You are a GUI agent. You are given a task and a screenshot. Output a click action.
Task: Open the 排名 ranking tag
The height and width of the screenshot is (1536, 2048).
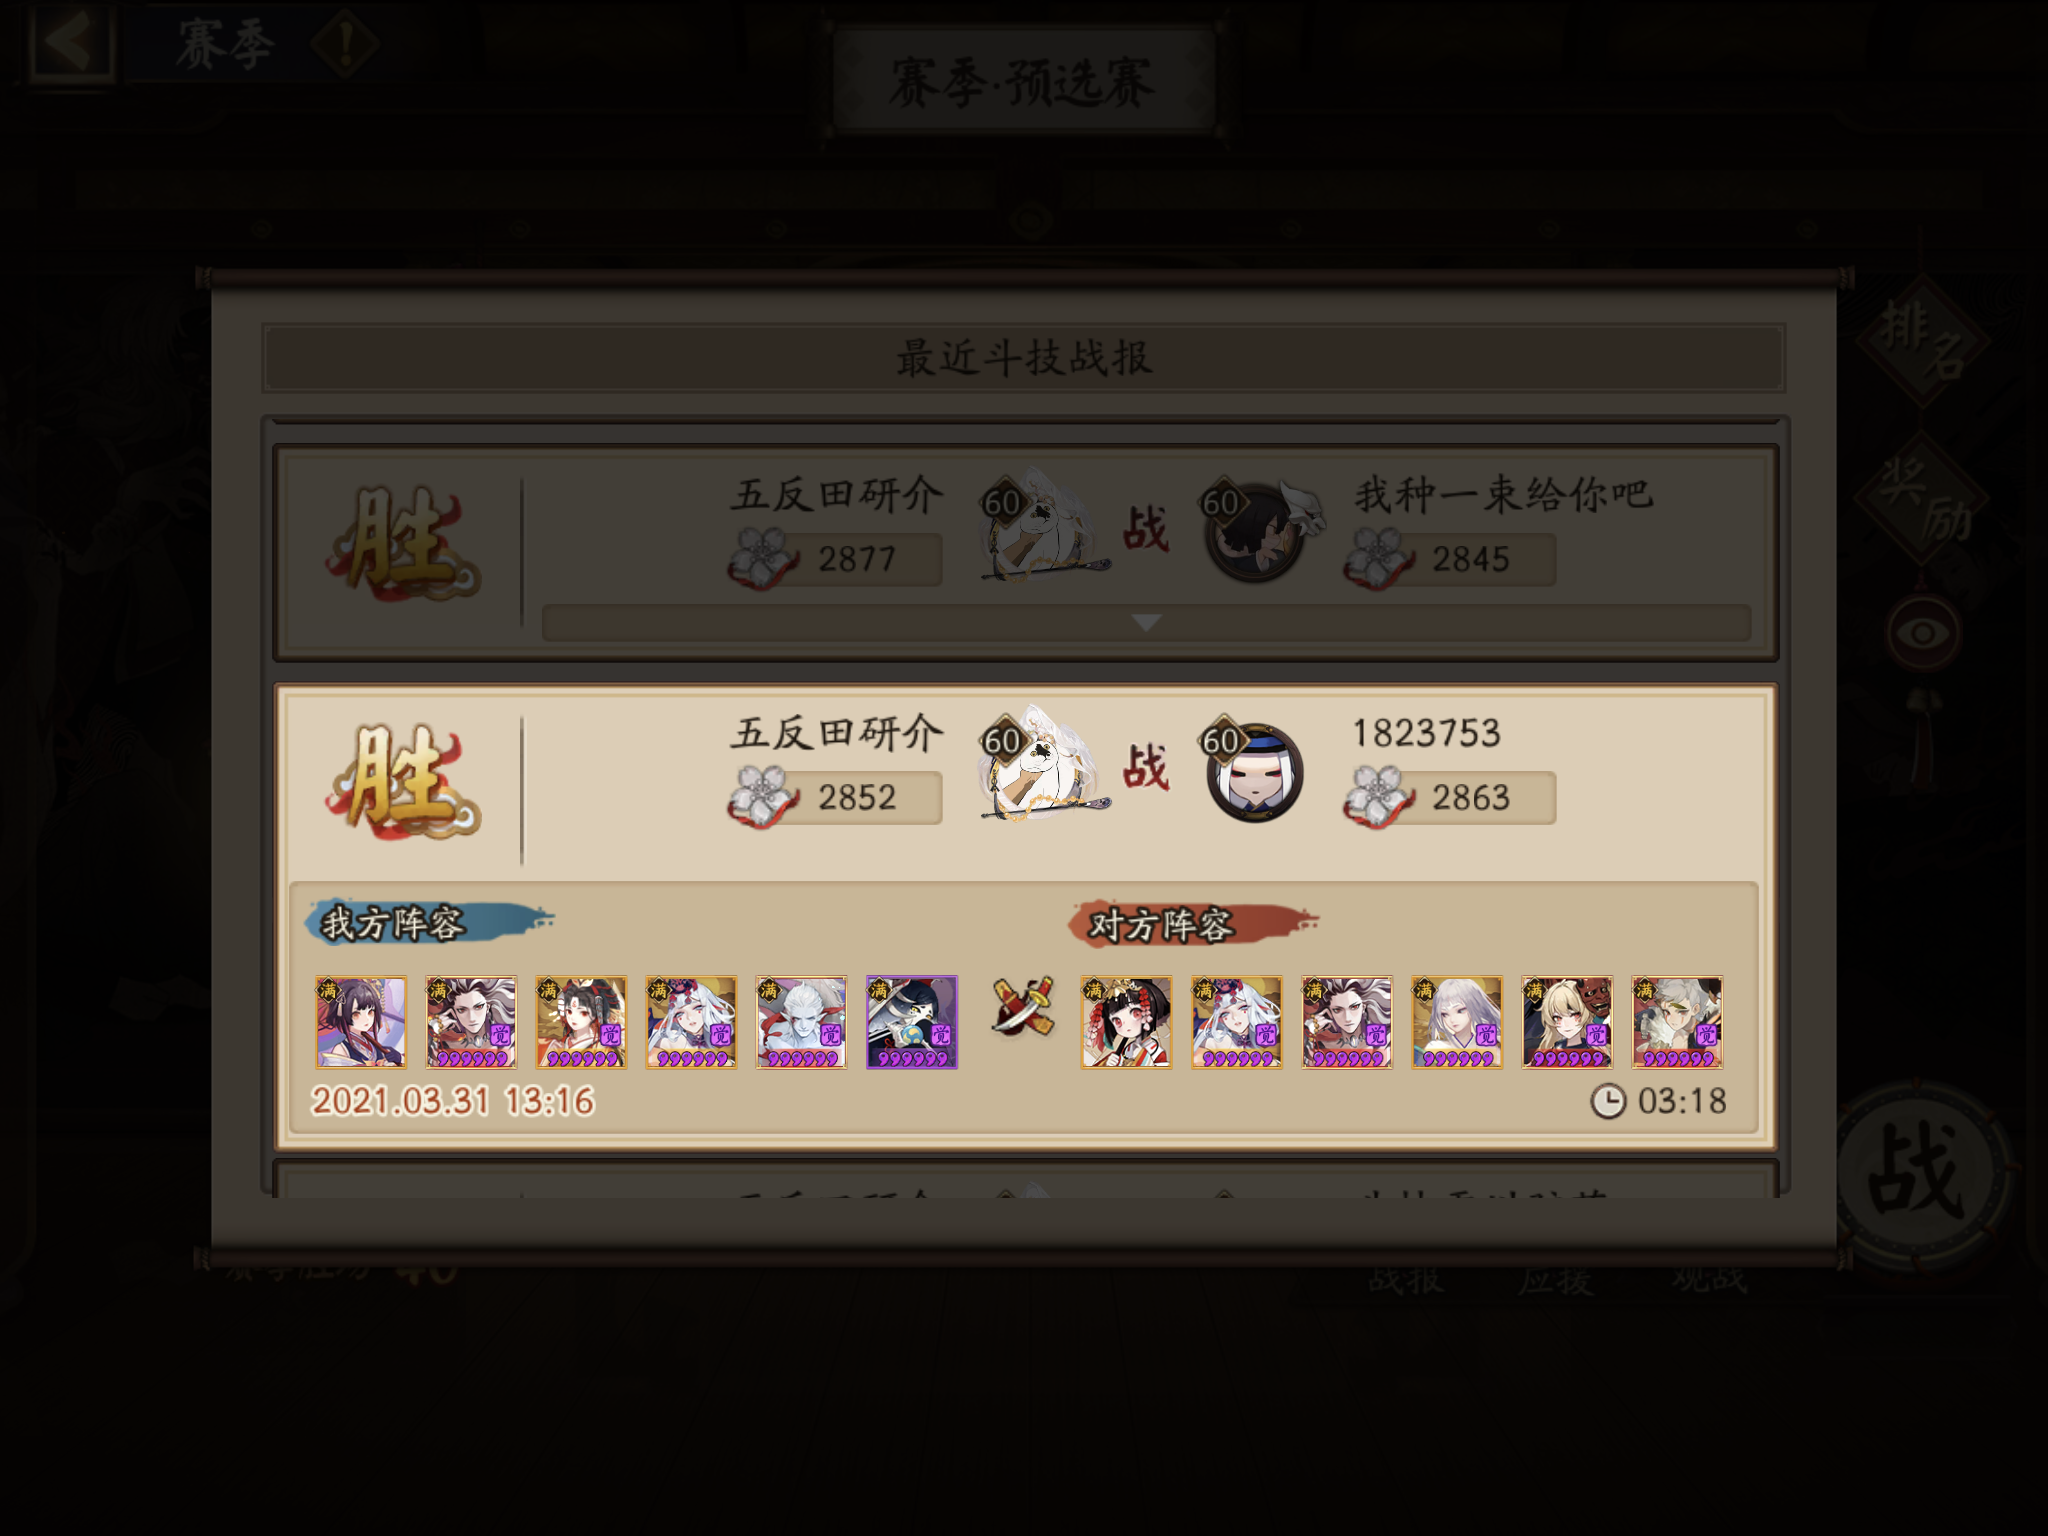pos(1922,342)
